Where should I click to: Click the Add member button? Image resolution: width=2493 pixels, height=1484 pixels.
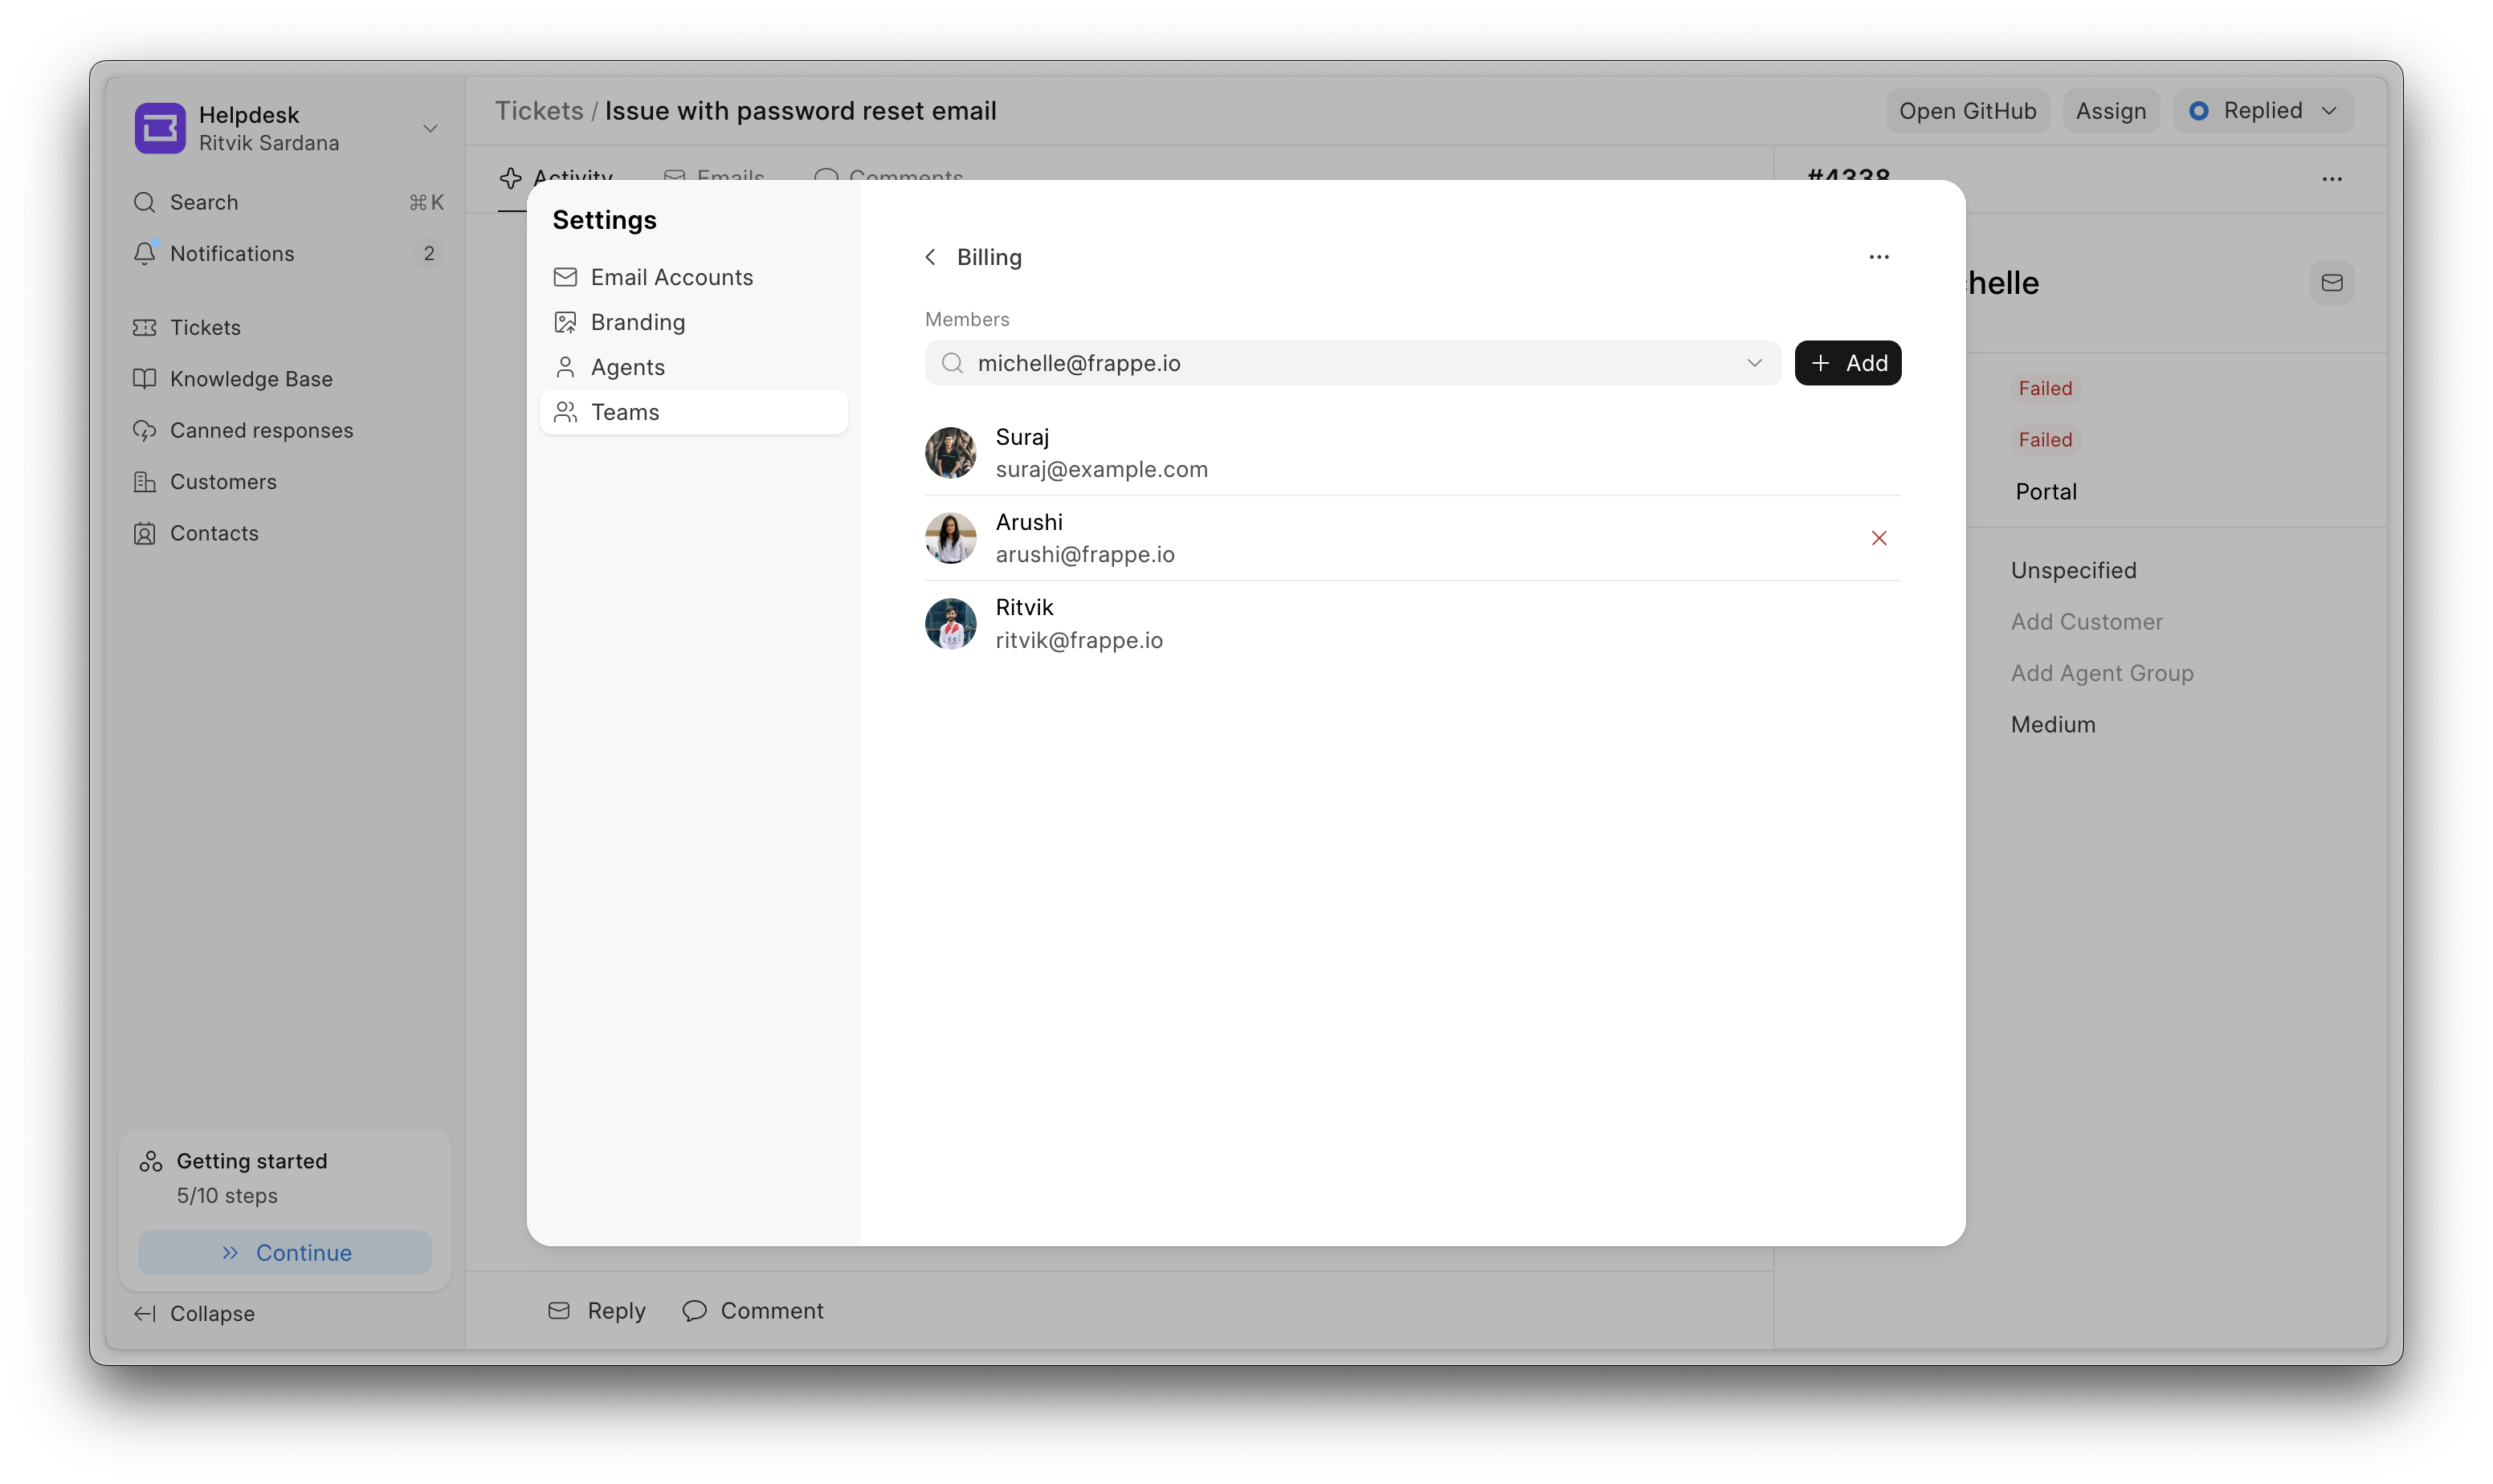click(1848, 363)
